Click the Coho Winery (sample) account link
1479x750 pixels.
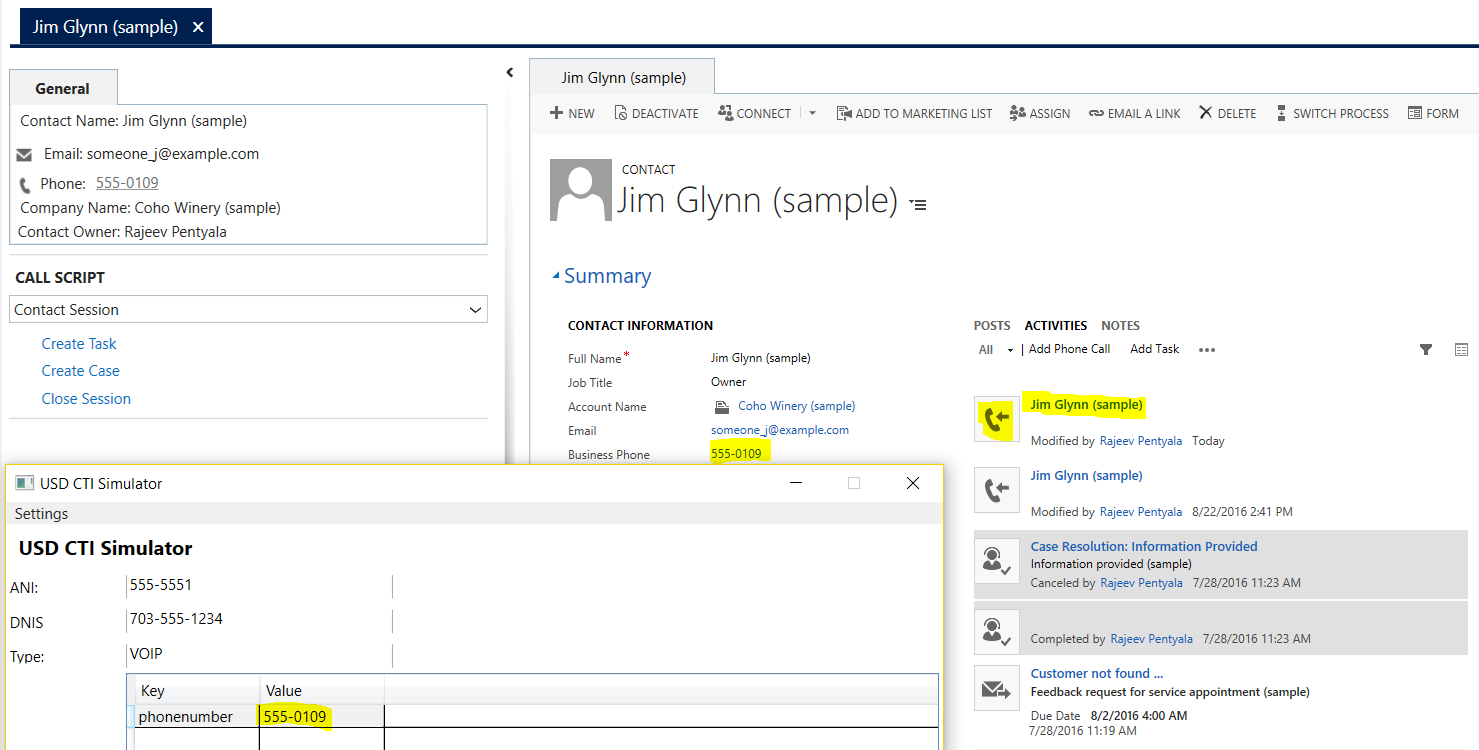(796, 406)
